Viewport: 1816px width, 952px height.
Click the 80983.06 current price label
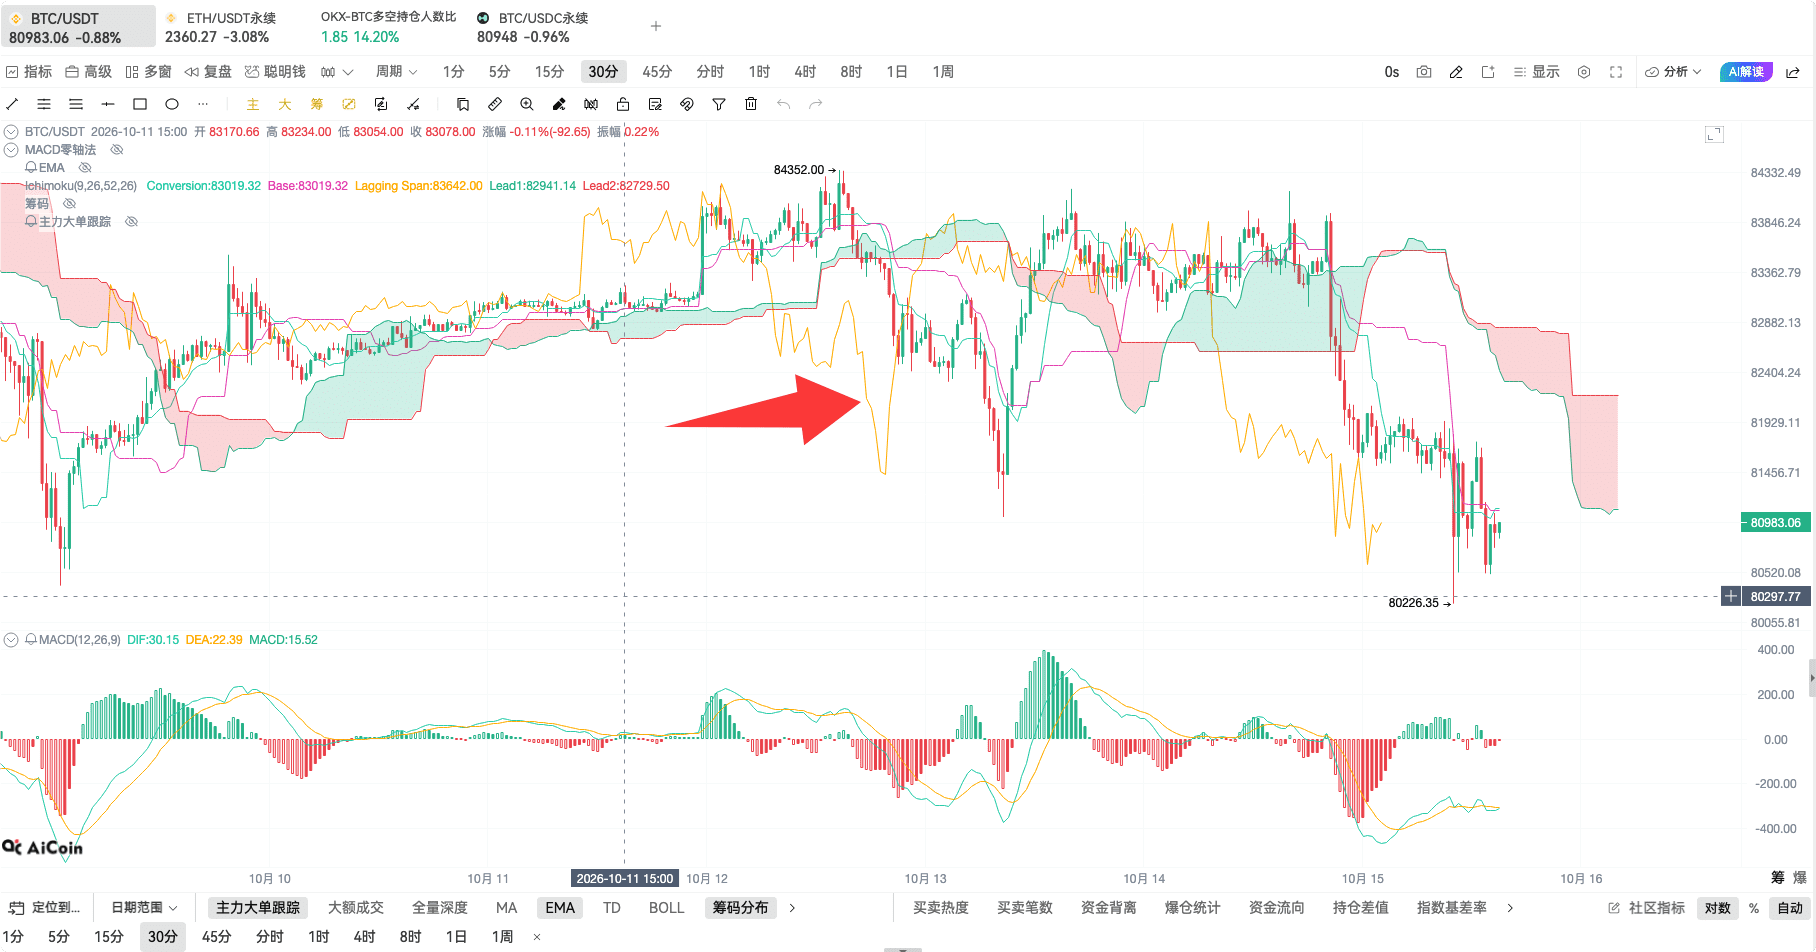tap(1775, 523)
